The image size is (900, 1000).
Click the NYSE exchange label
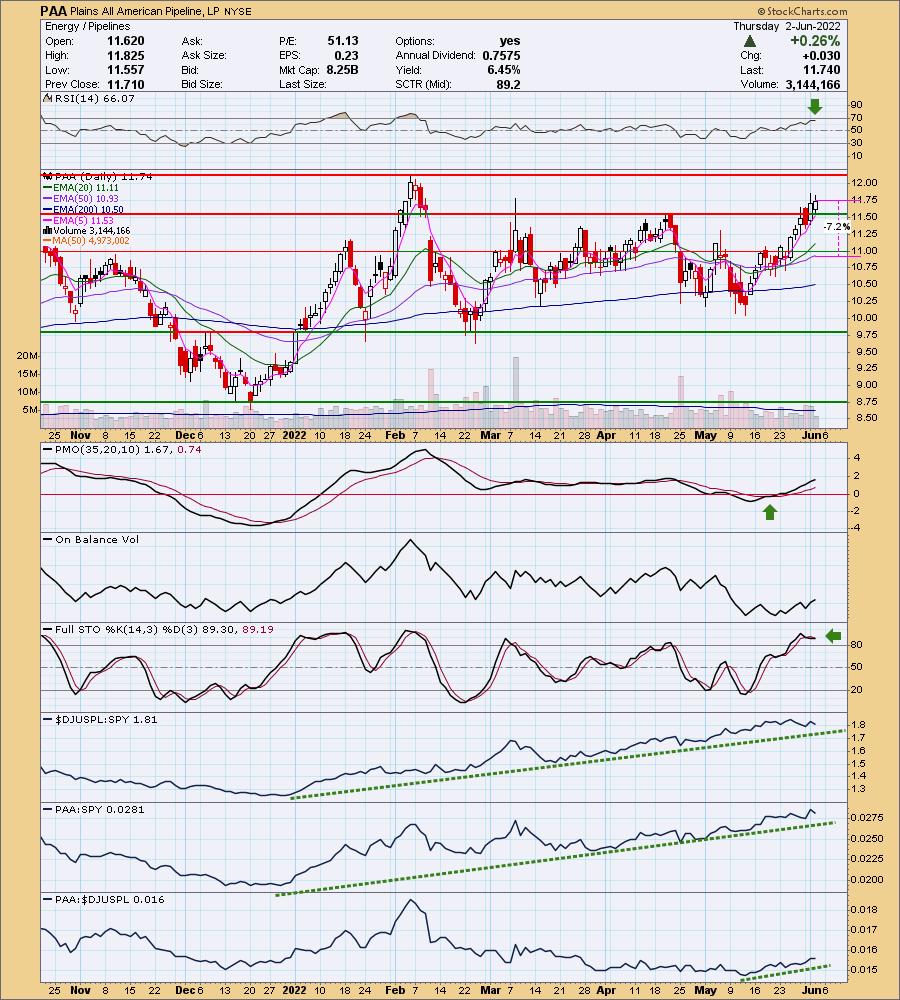237,11
